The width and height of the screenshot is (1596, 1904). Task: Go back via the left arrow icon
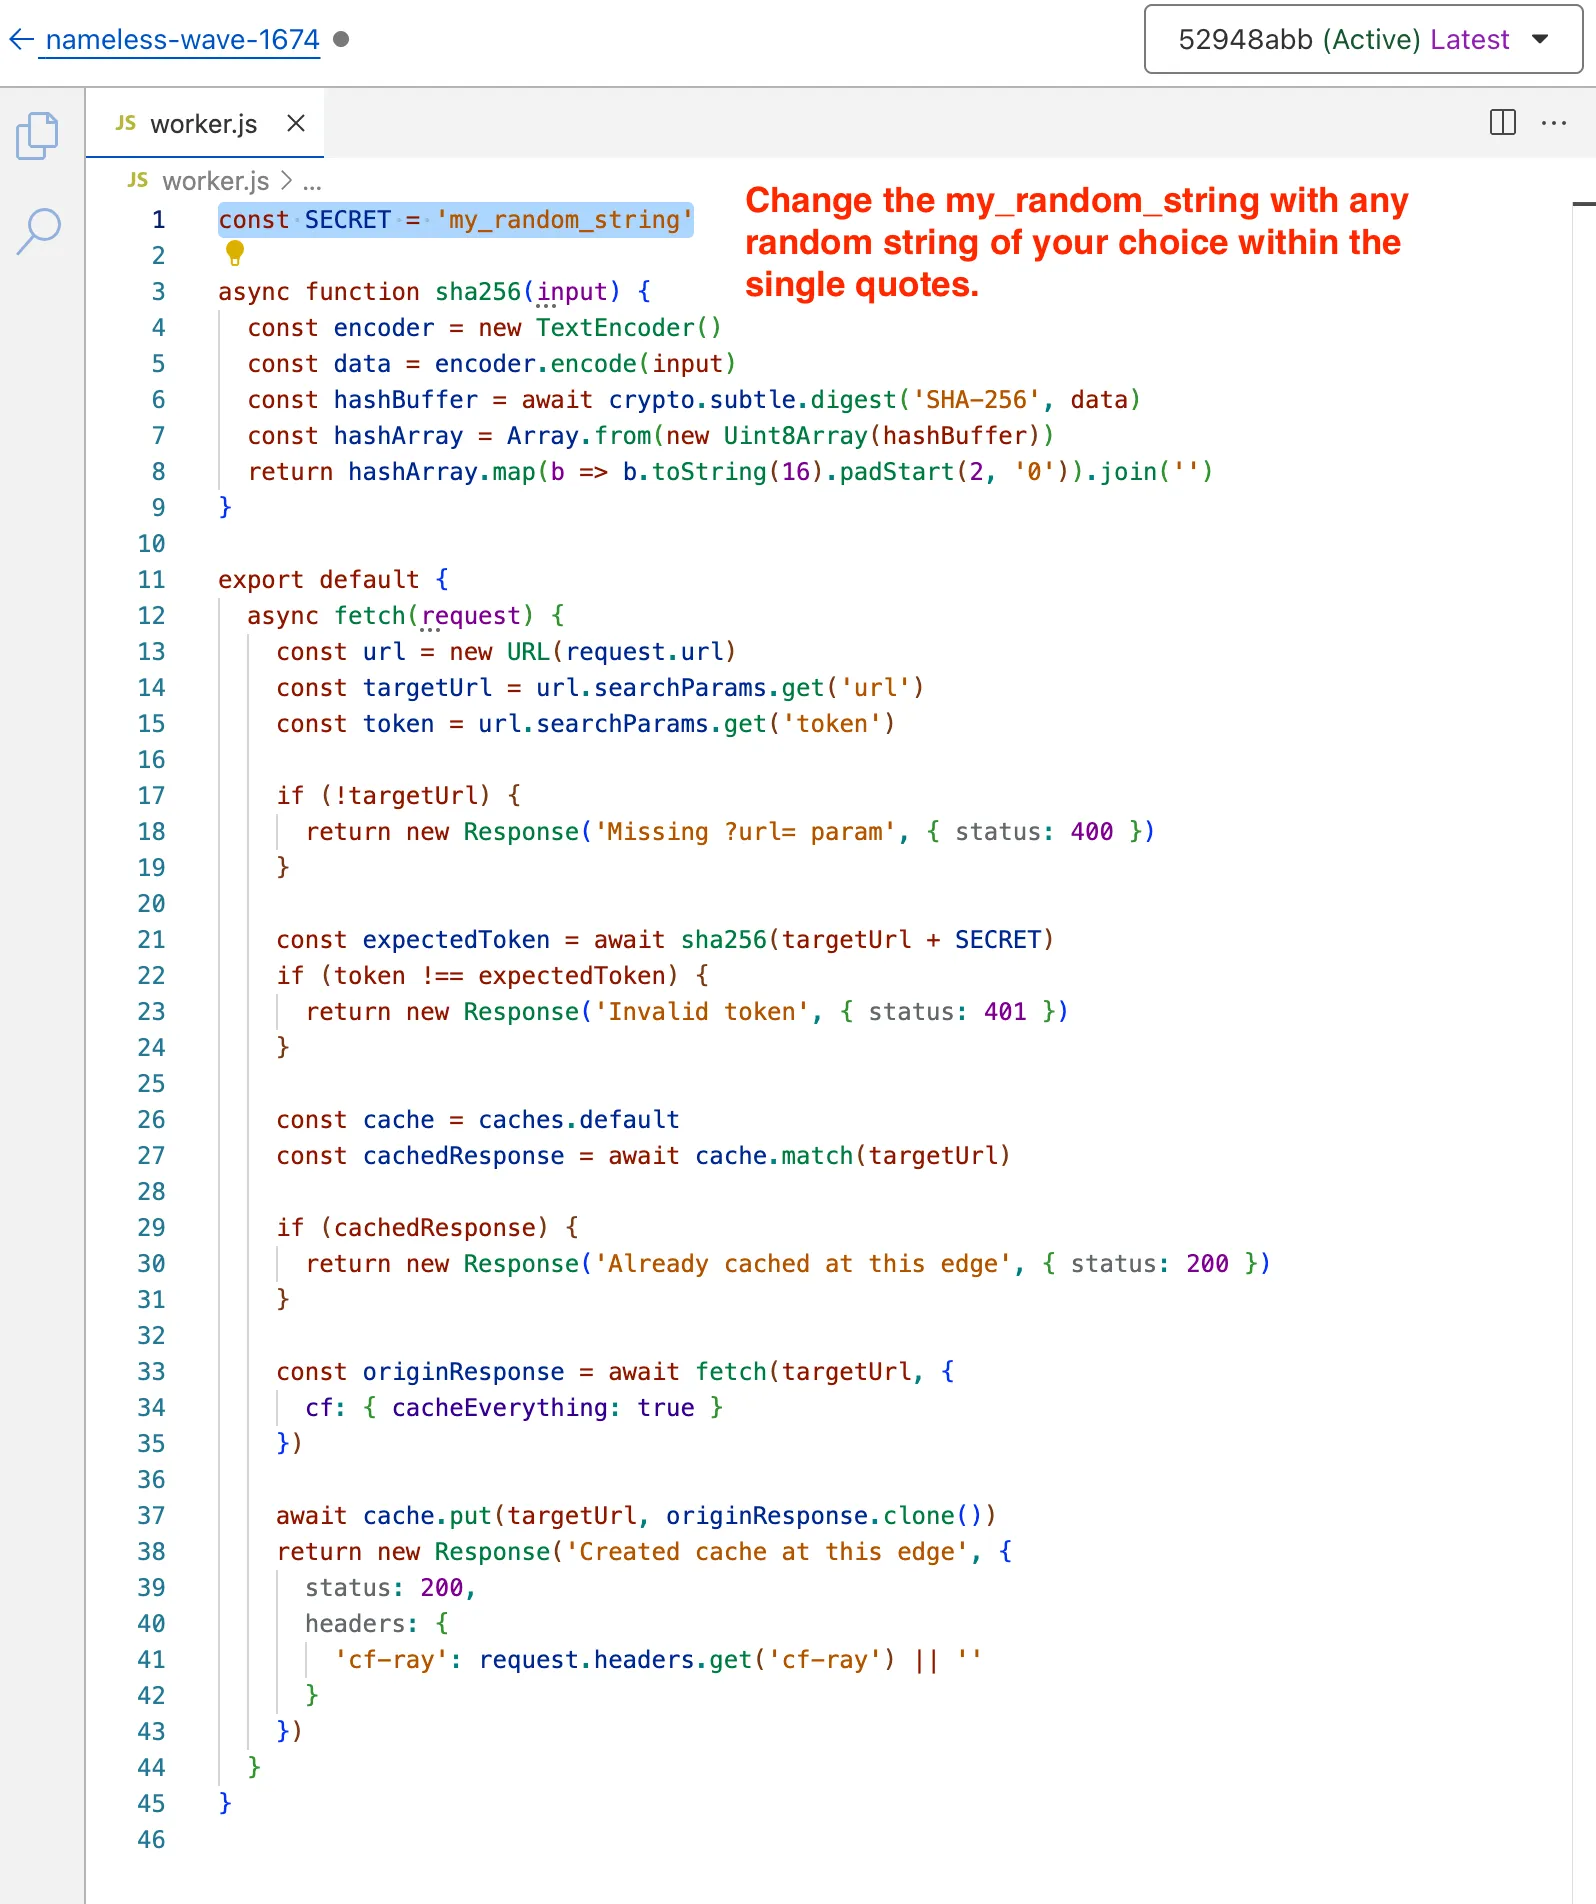click(21, 39)
